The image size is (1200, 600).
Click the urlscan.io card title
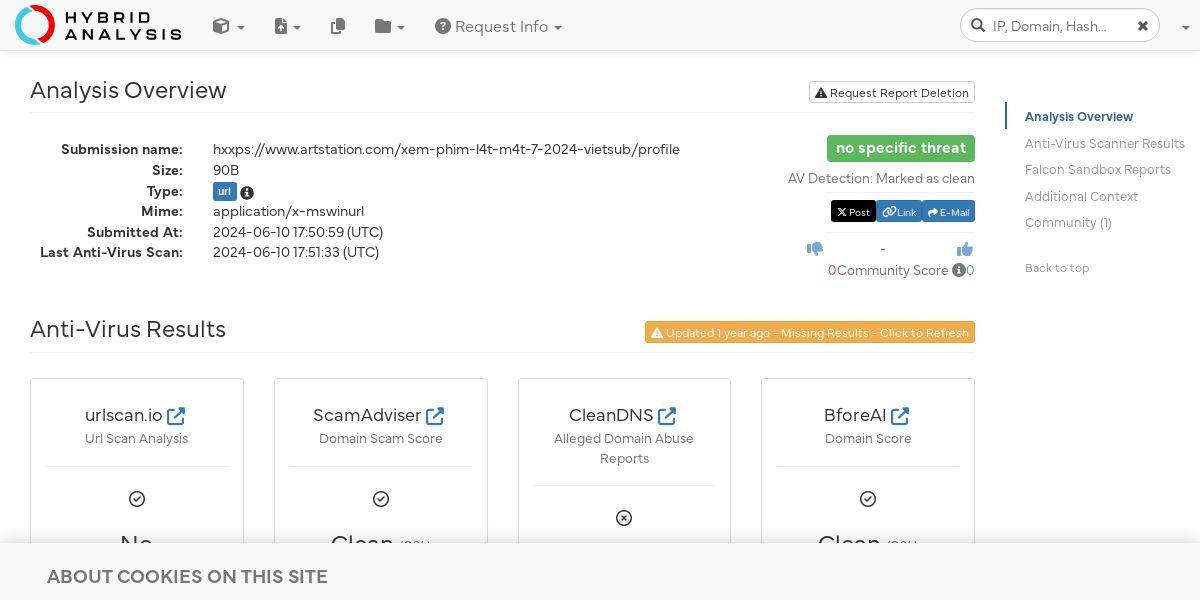coord(124,415)
